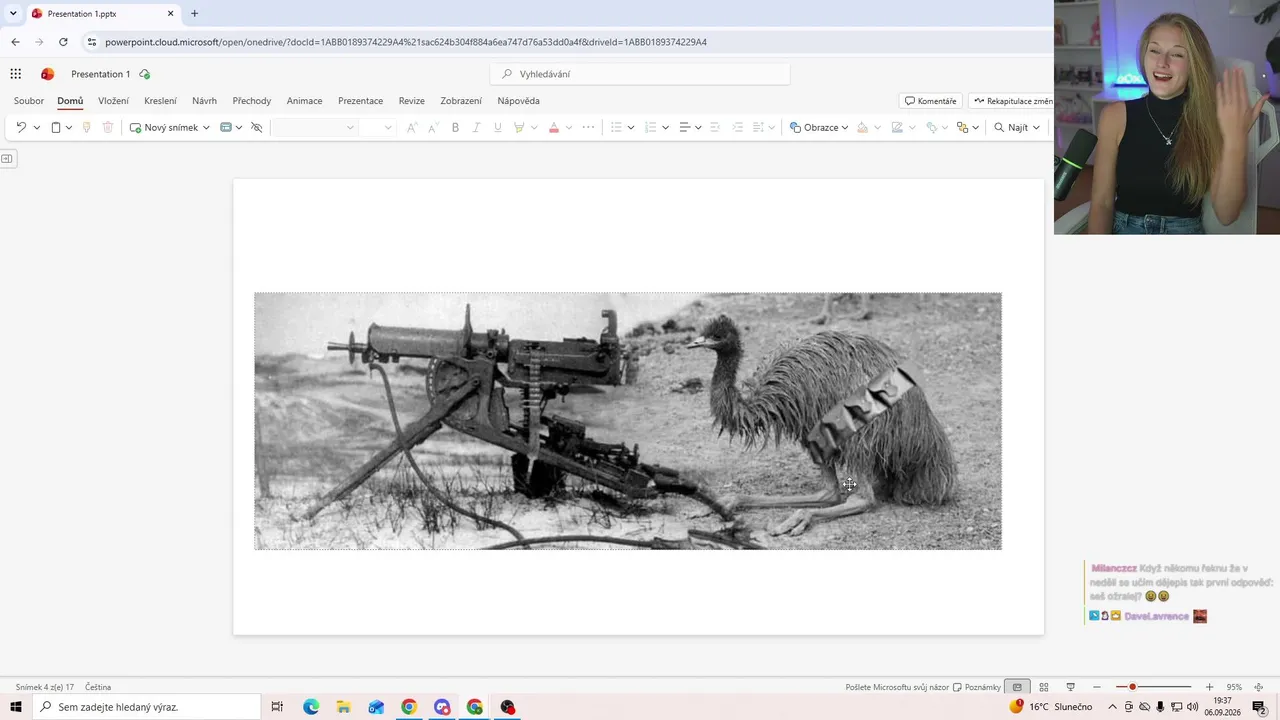Click Pošlete Microsoftu svůj názor link
The image size is (1280, 720).
coord(897,687)
